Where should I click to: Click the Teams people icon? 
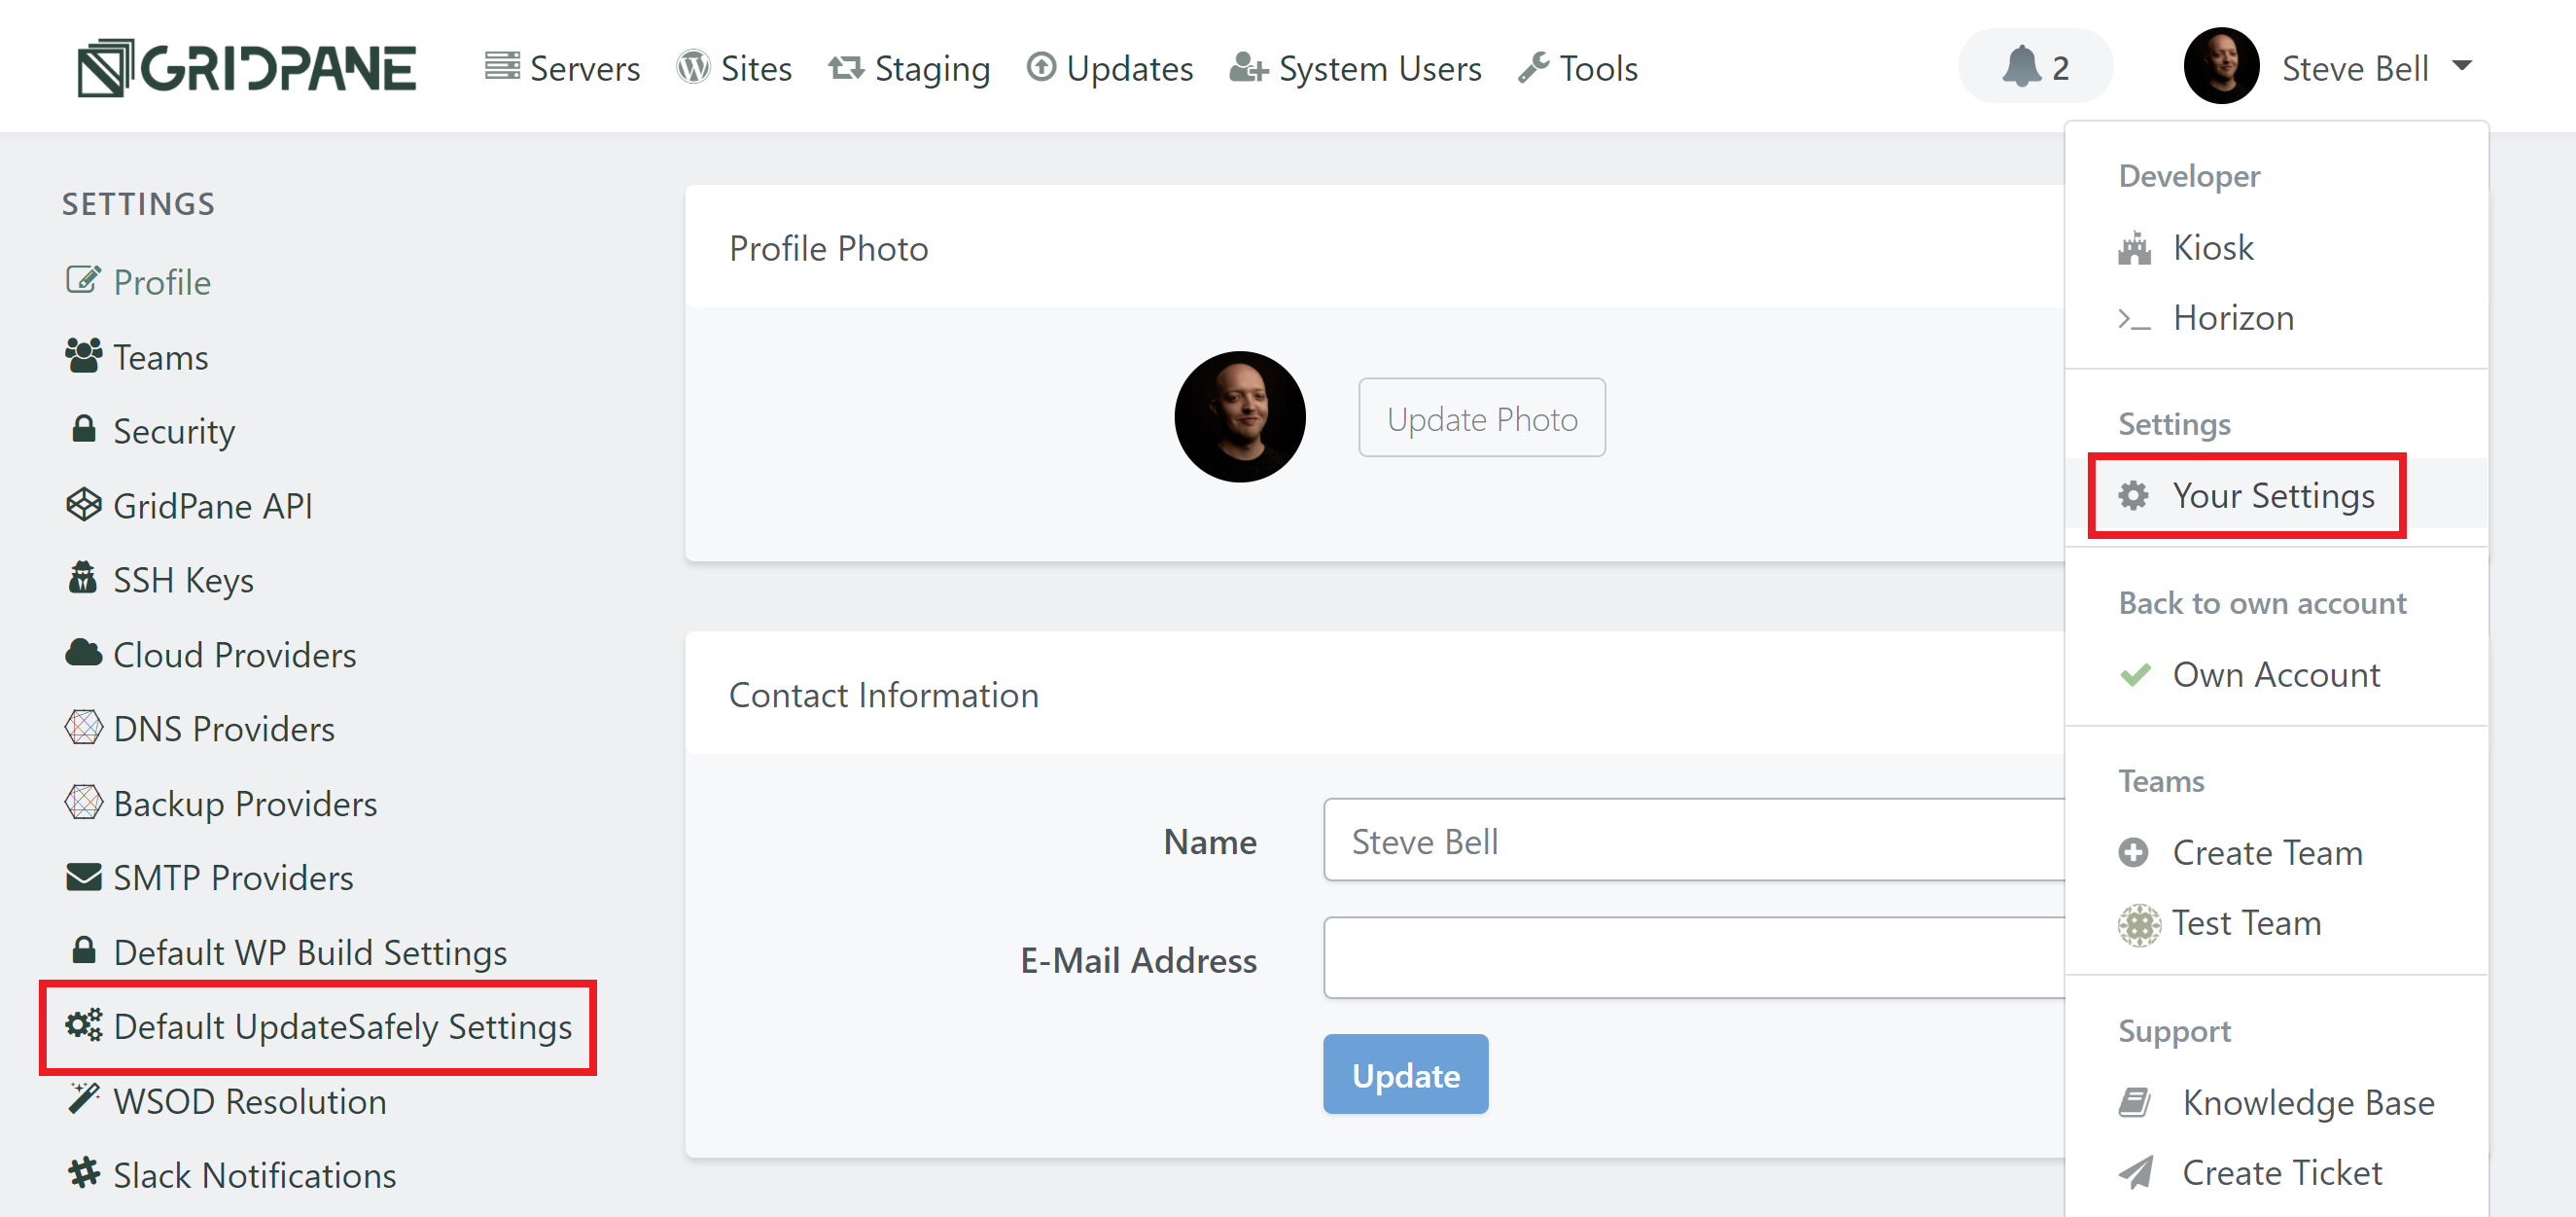(83, 355)
